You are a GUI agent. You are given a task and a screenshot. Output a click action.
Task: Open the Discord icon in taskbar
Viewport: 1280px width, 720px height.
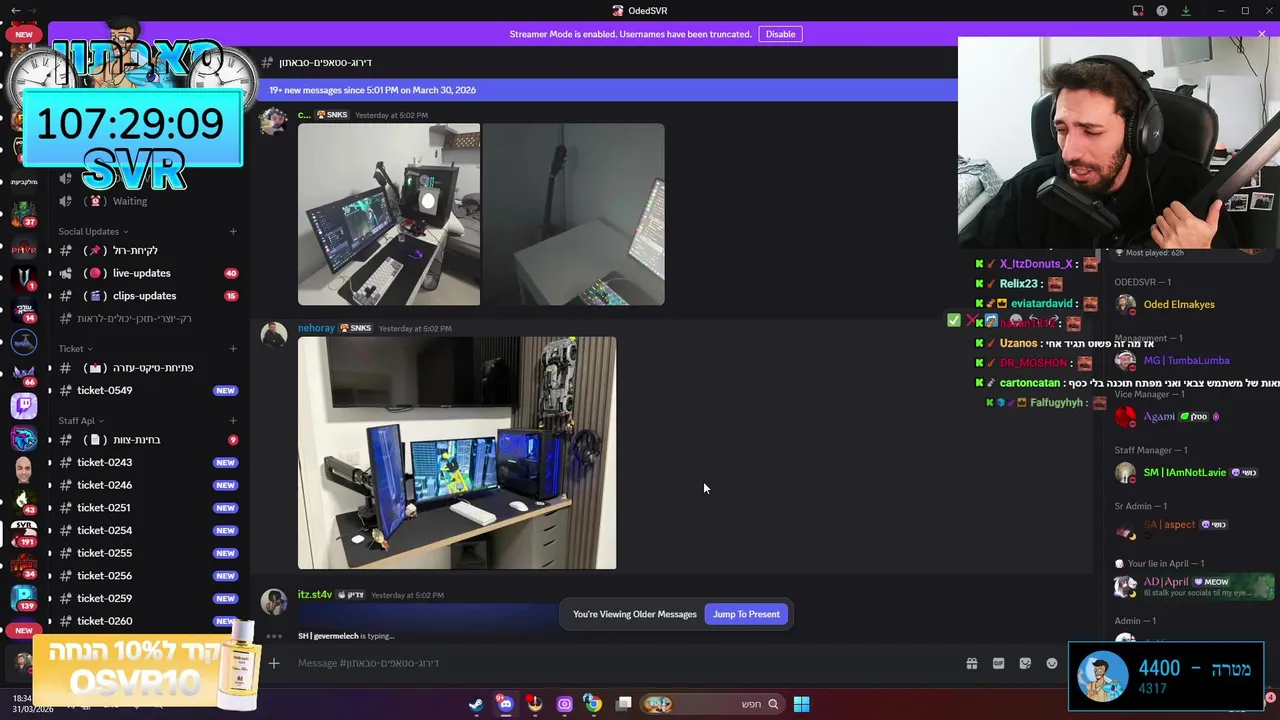[505, 704]
